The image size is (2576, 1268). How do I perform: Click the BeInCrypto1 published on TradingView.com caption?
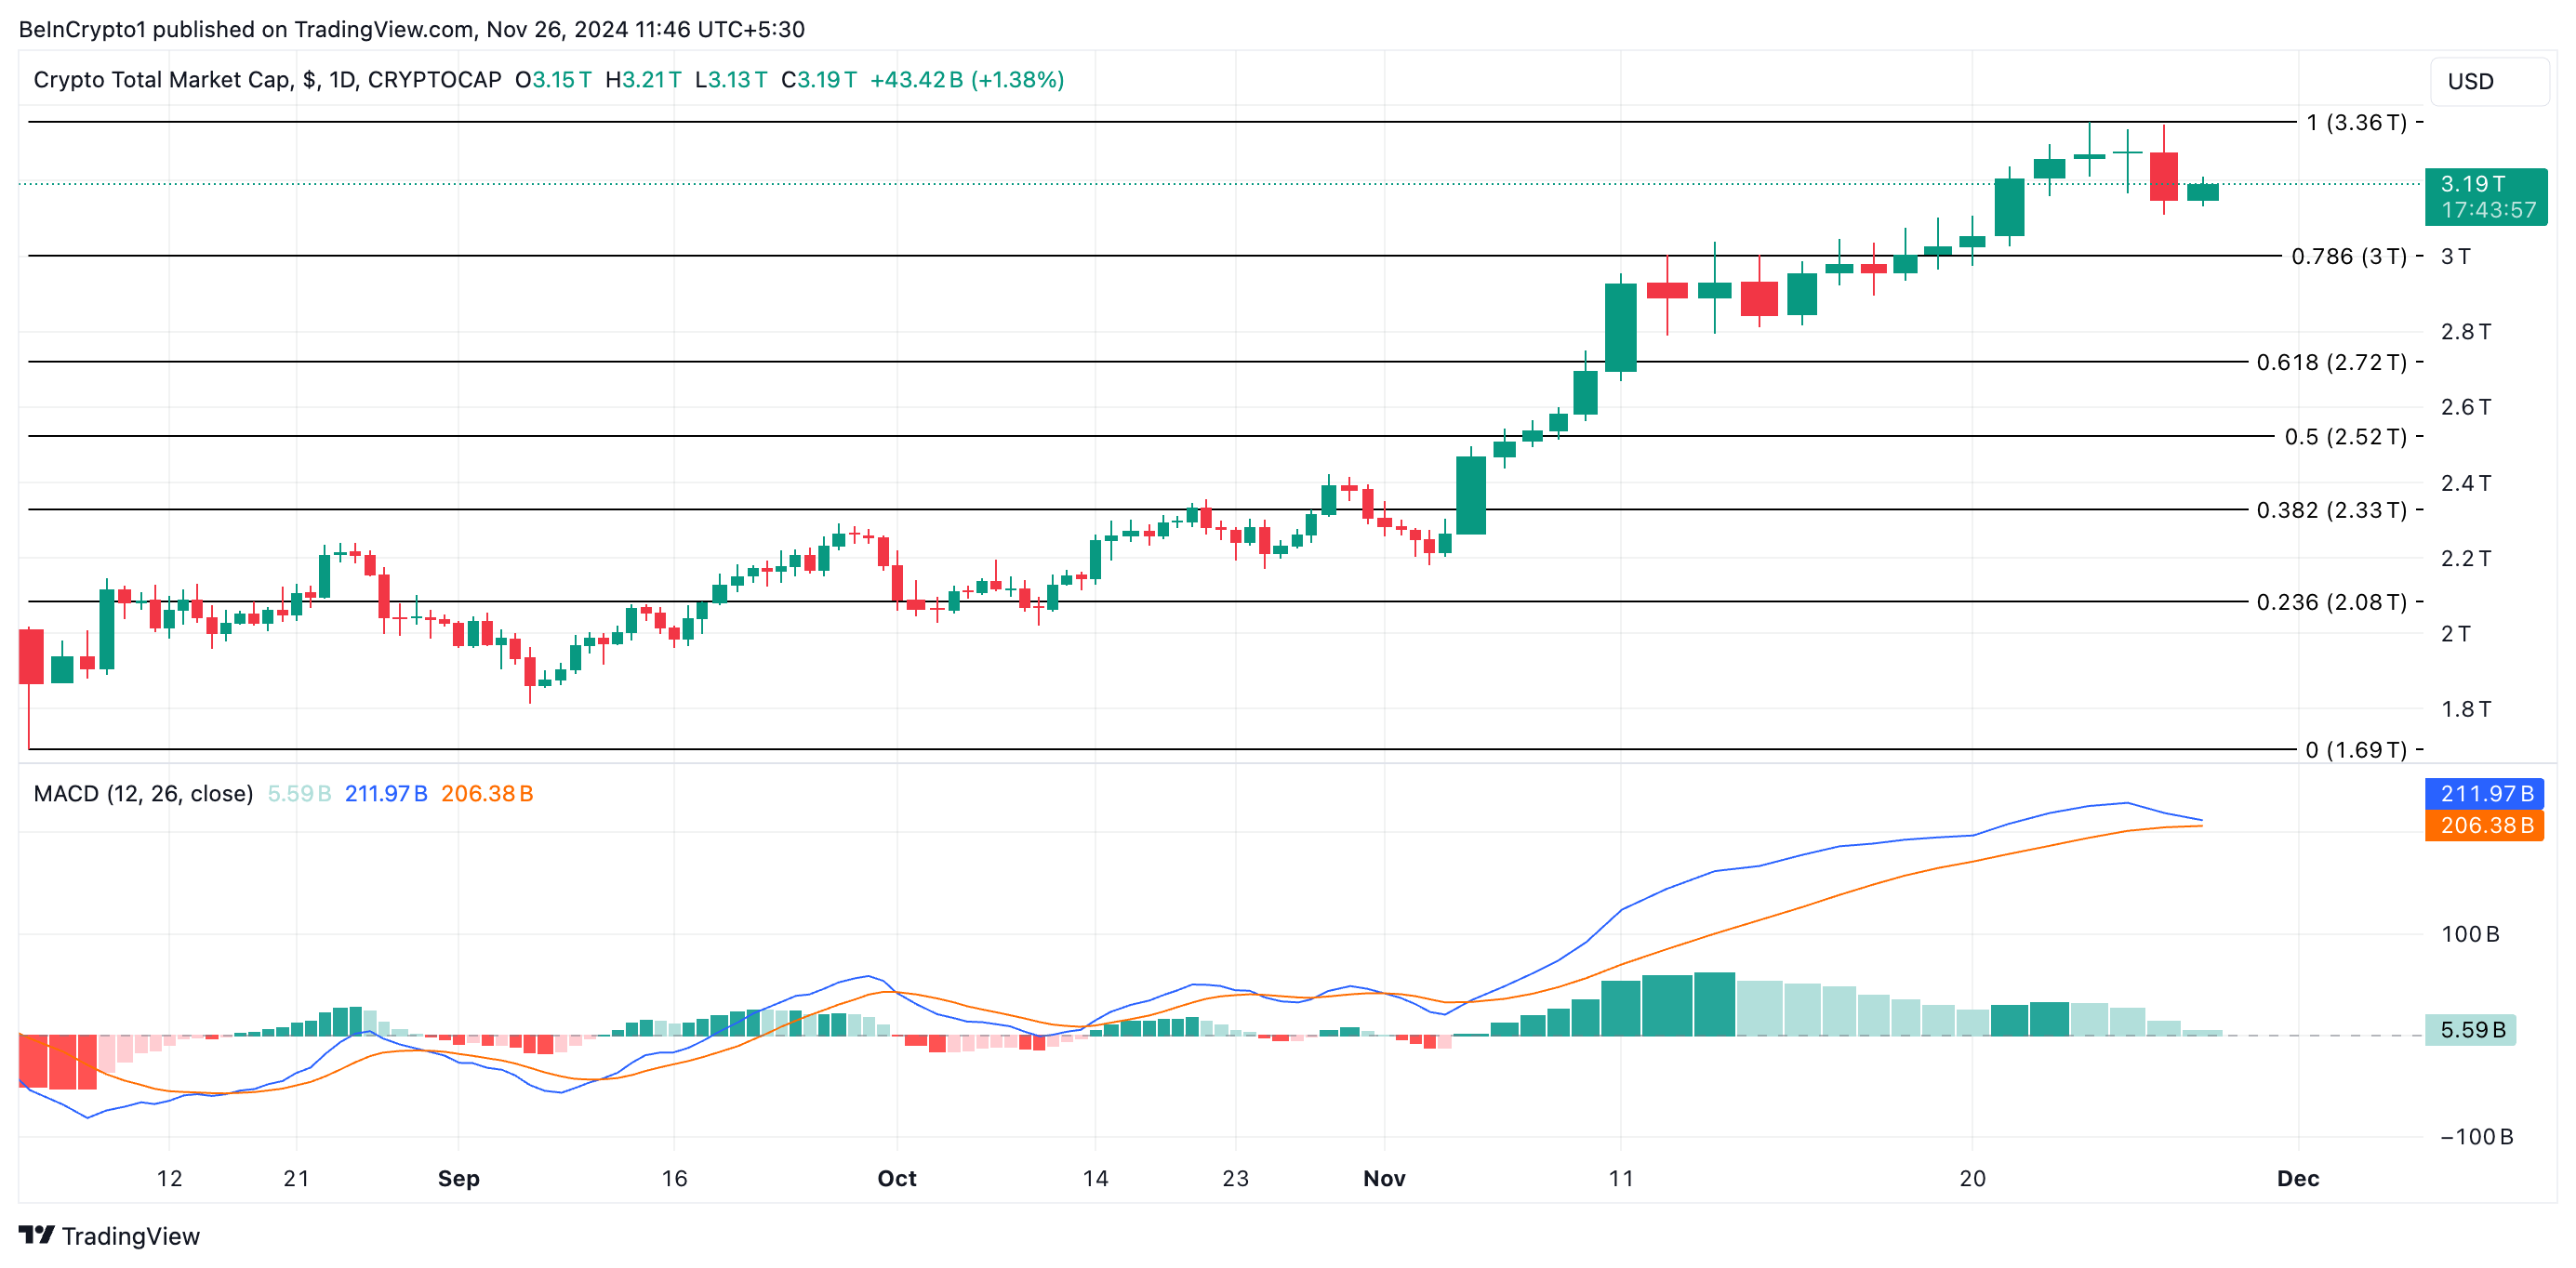click(411, 29)
